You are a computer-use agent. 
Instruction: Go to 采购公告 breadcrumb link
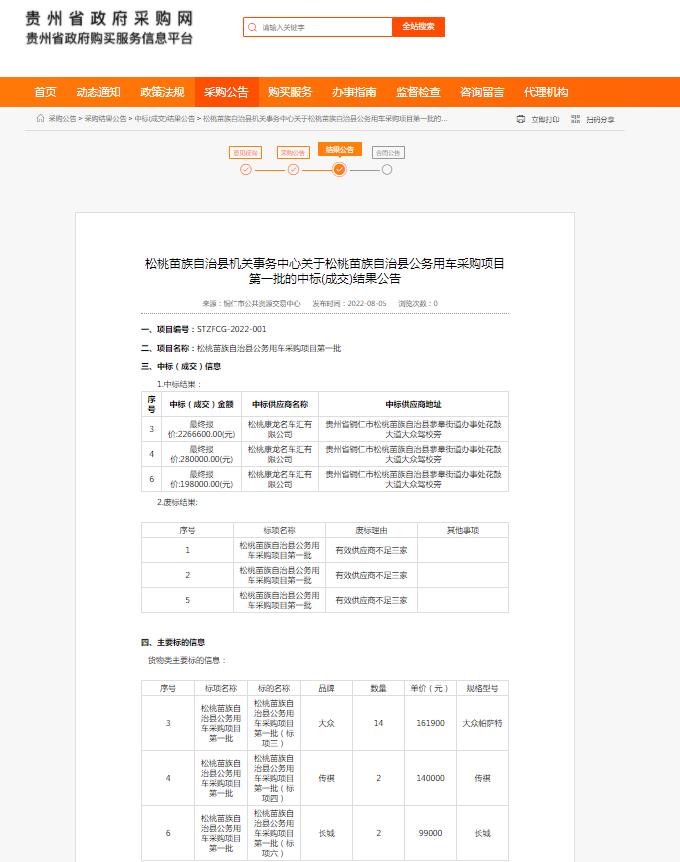pos(63,119)
